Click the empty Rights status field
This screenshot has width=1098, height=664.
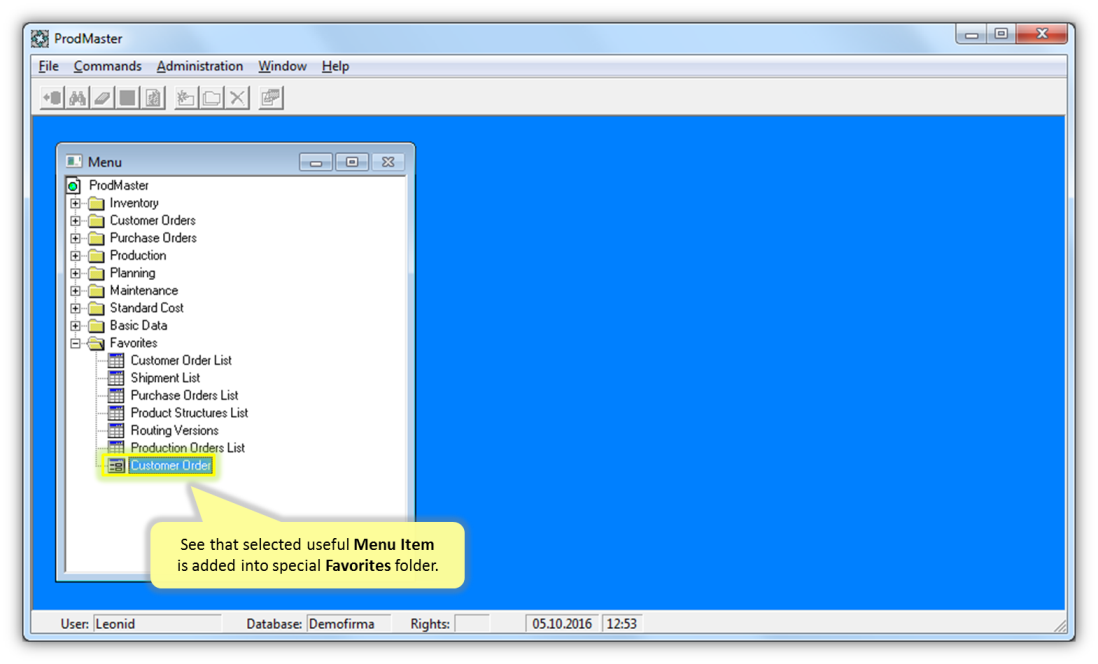click(471, 624)
